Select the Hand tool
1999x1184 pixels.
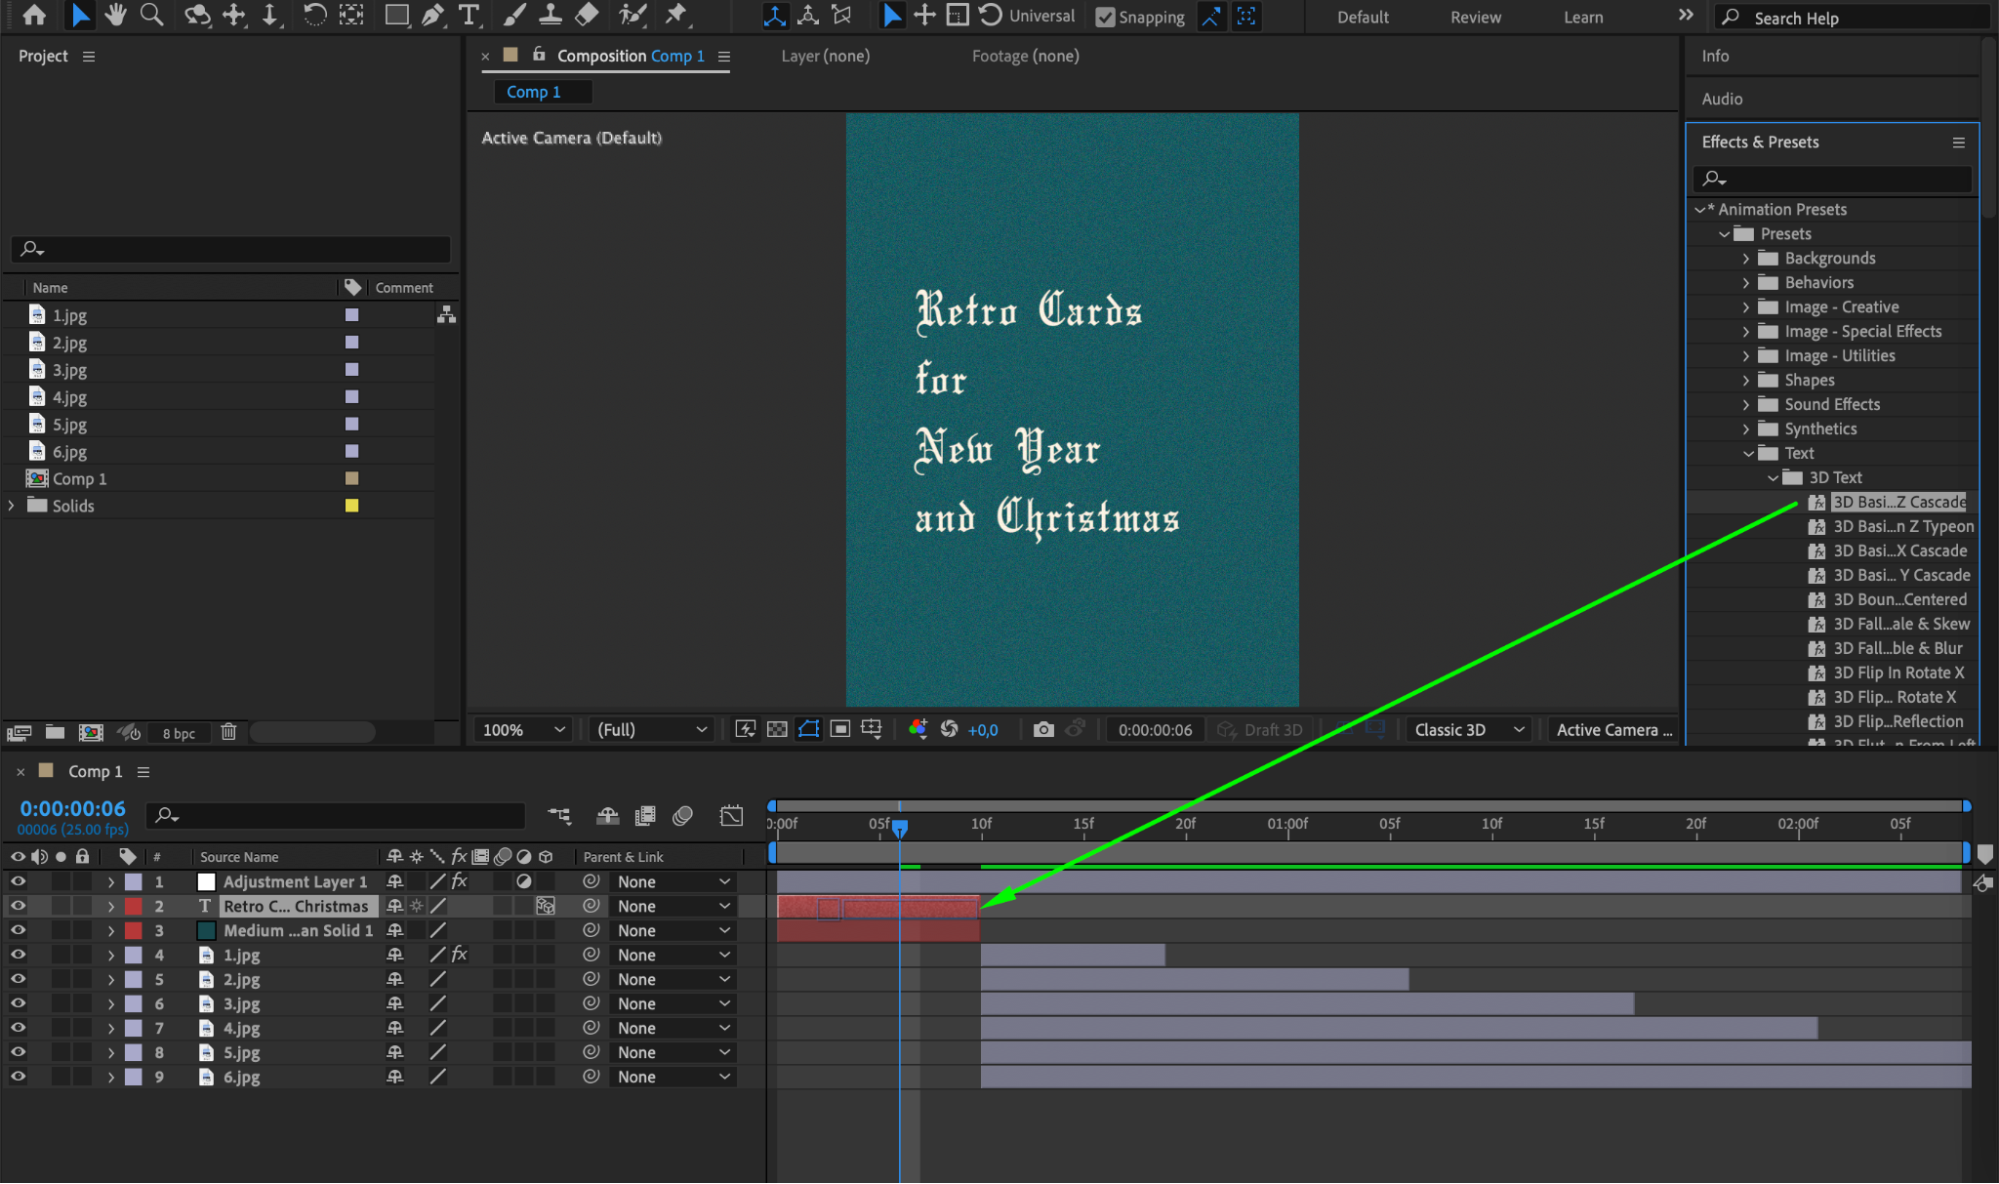tap(116, 15)
